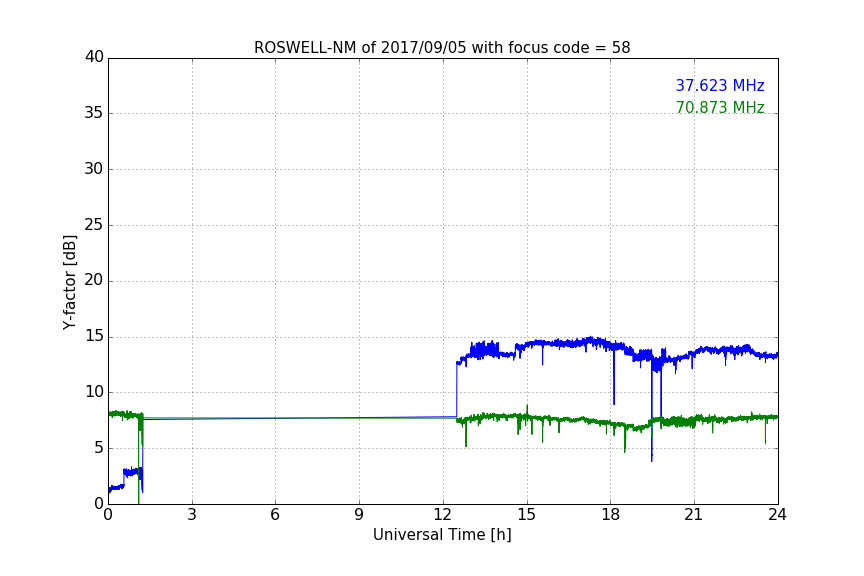864x576 pixels.
Task: Click x-axis tick label 9
Action: [359, 515]
